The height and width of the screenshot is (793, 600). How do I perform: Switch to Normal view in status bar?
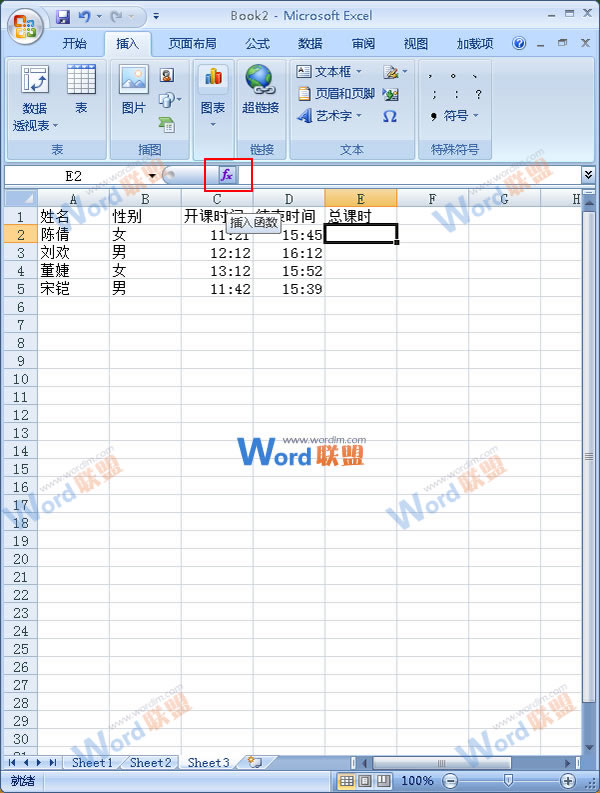click(x=346, y=781)
